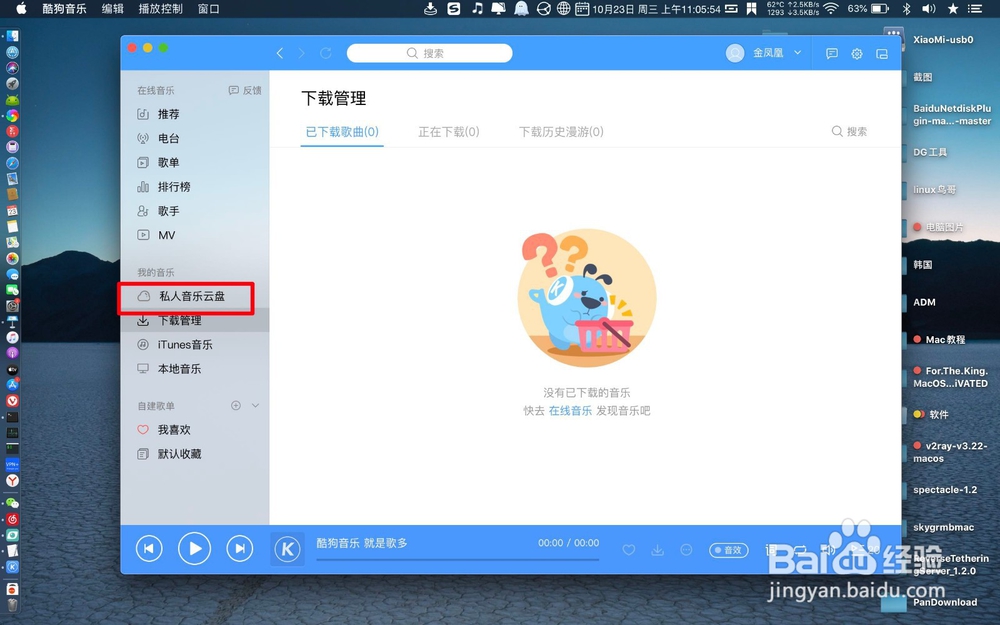The width and height of the screenshot is (1000, 625).
Task: Open the 窗口 menu
Action: point(209,9)
